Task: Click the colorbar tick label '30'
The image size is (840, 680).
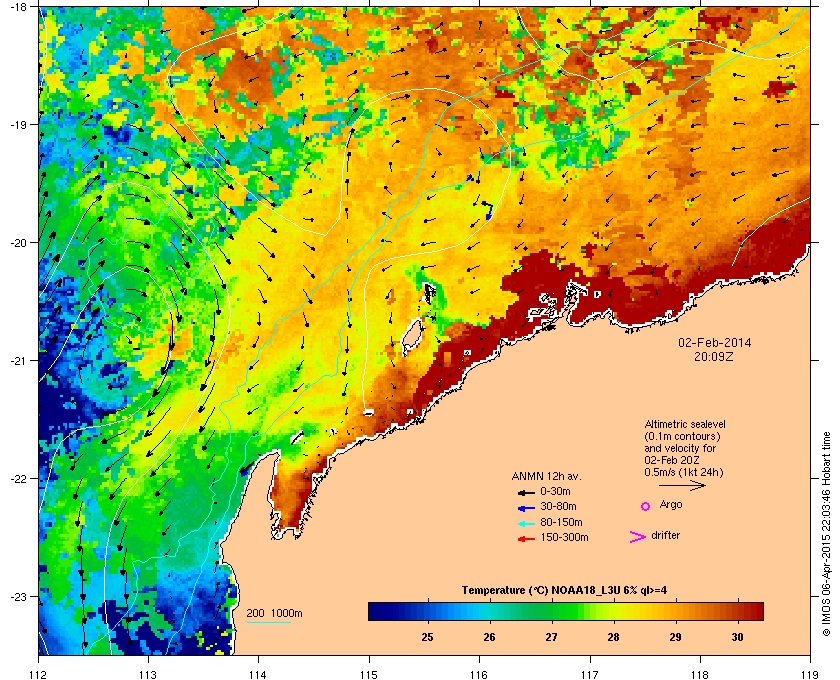Action: tap(738, 638)
